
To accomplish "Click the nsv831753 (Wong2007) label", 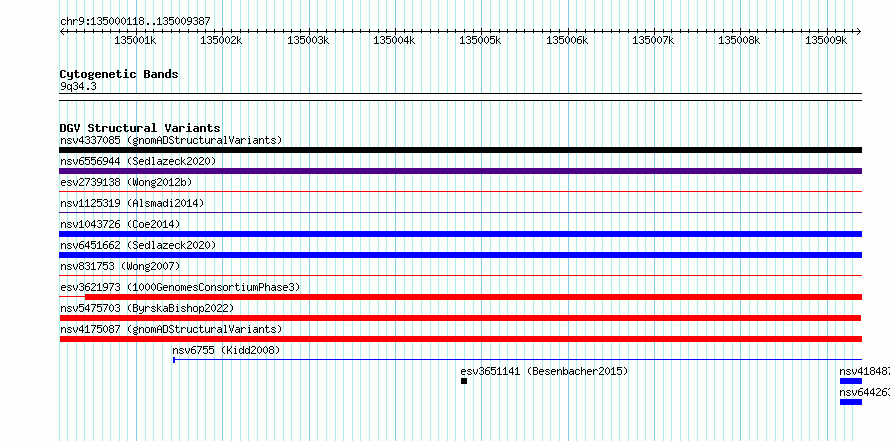I will click(120, 266).
